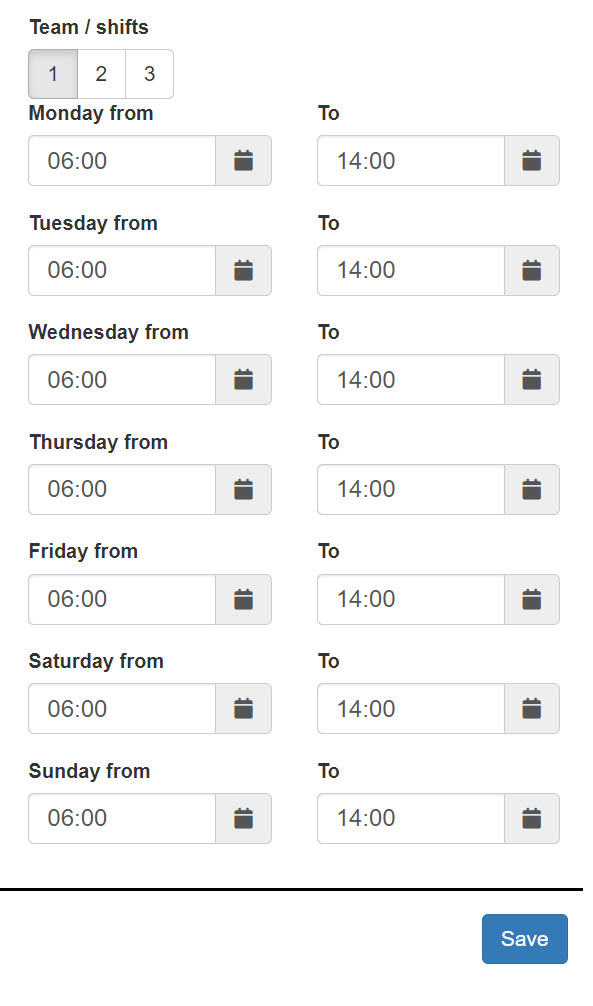Click calendar icon for Wednesday To field
The height and width of the screenshot is (1006, 593).
[531, 380]
